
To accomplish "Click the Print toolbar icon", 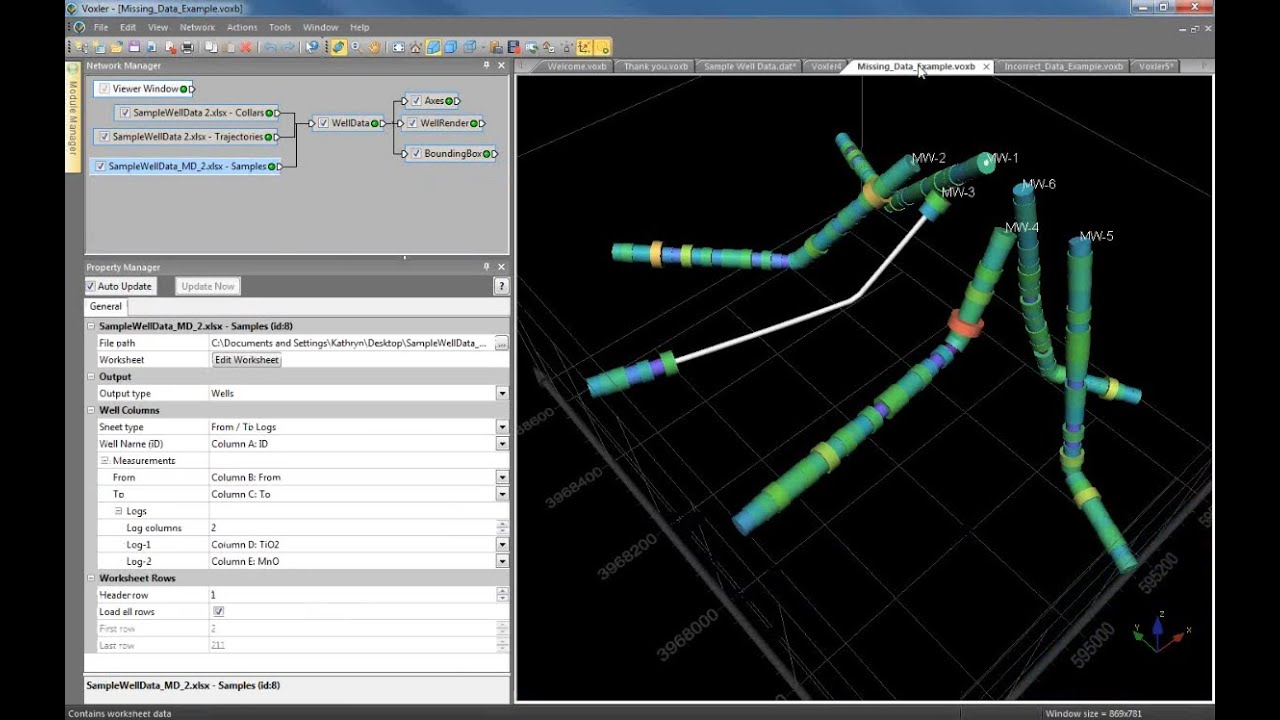I will coord(187,47).
